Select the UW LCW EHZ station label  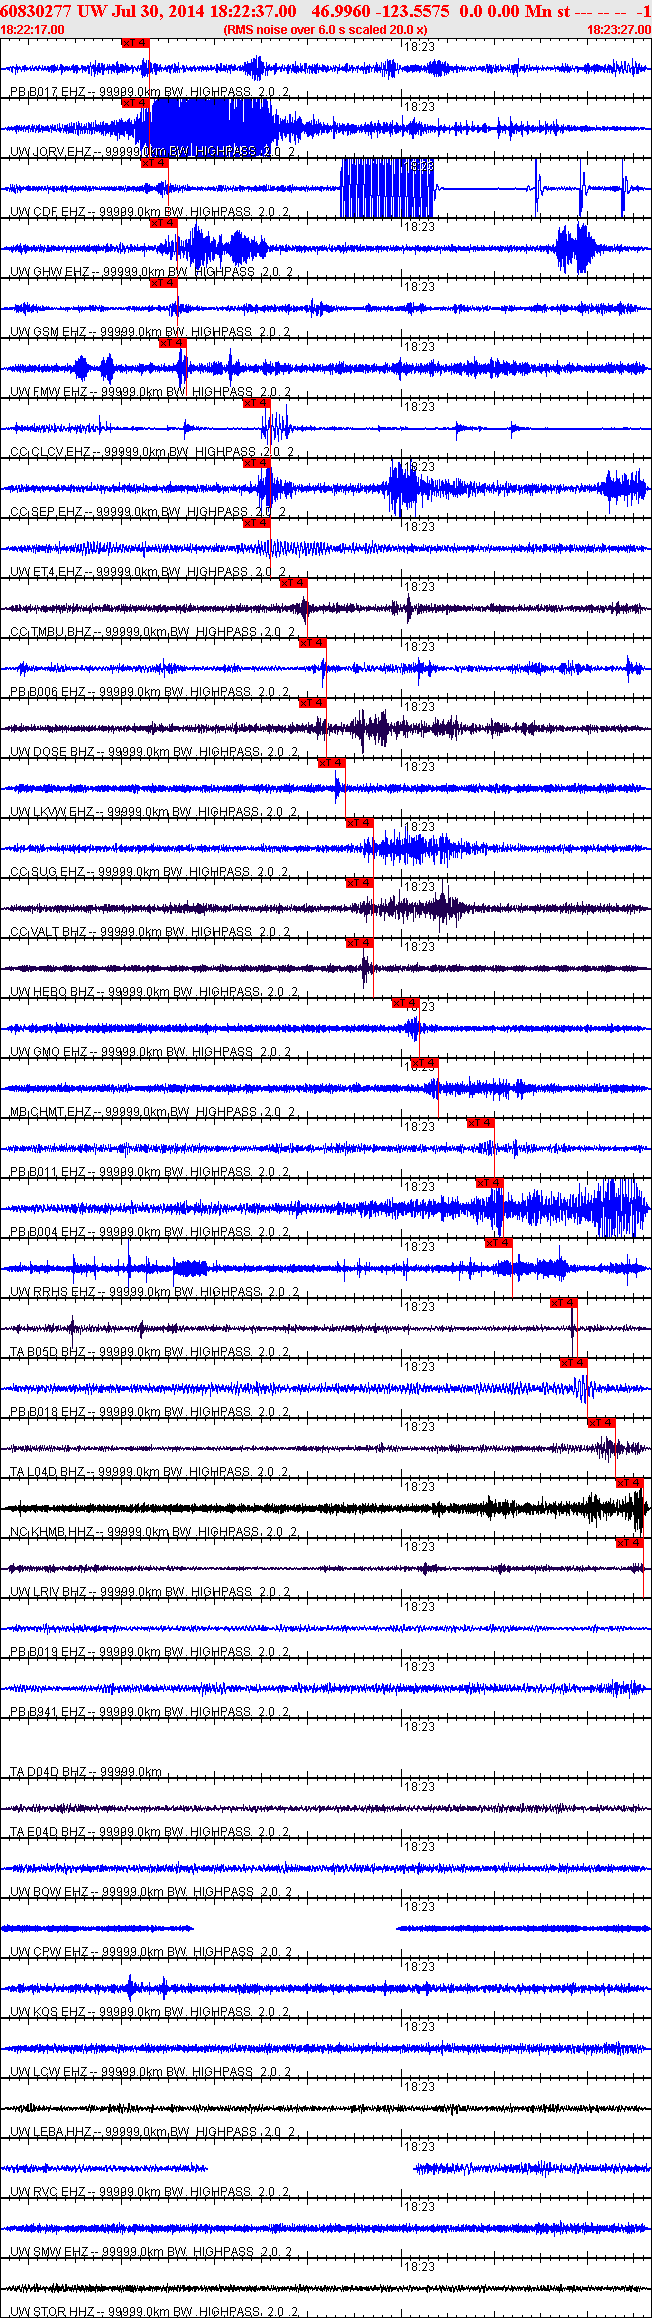[x=49, y=2071]
